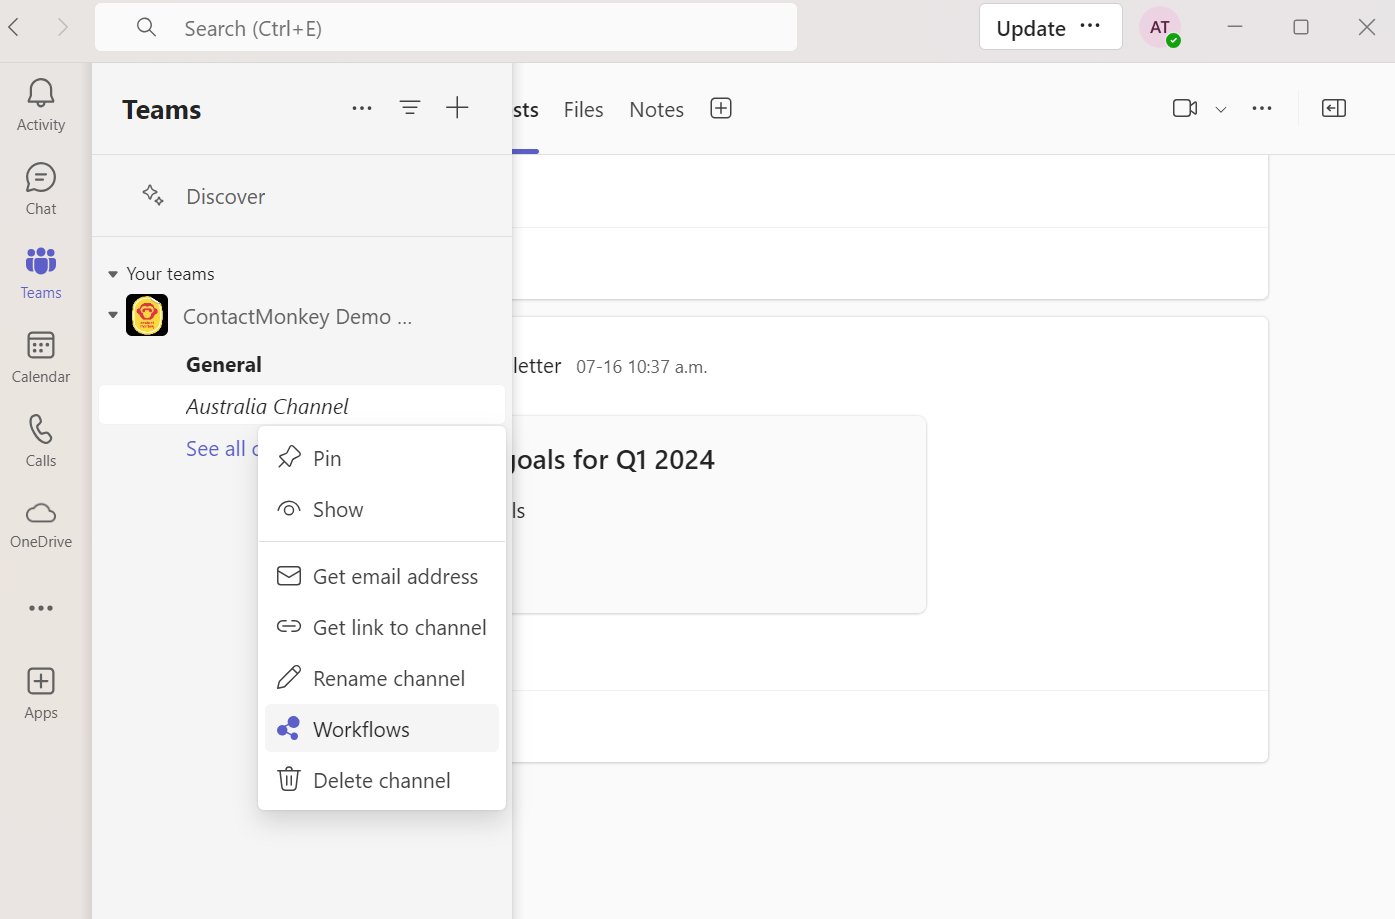Click the Teams panel heading
This screenshot has height=919, width=1395.
pos(162,109)
